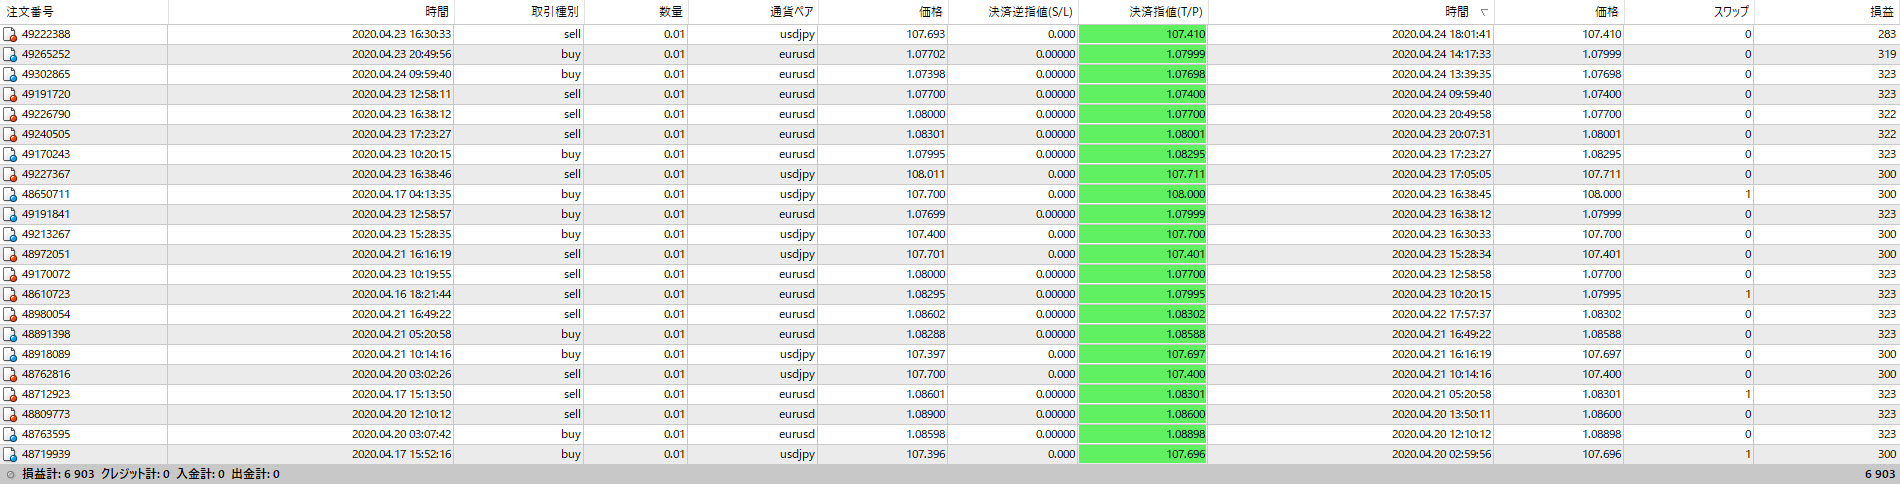The width and height of the screenshot is (1900, 490).
Task: Click the close time 2020.04.20 02:59:56
Action: (1441, 454)
